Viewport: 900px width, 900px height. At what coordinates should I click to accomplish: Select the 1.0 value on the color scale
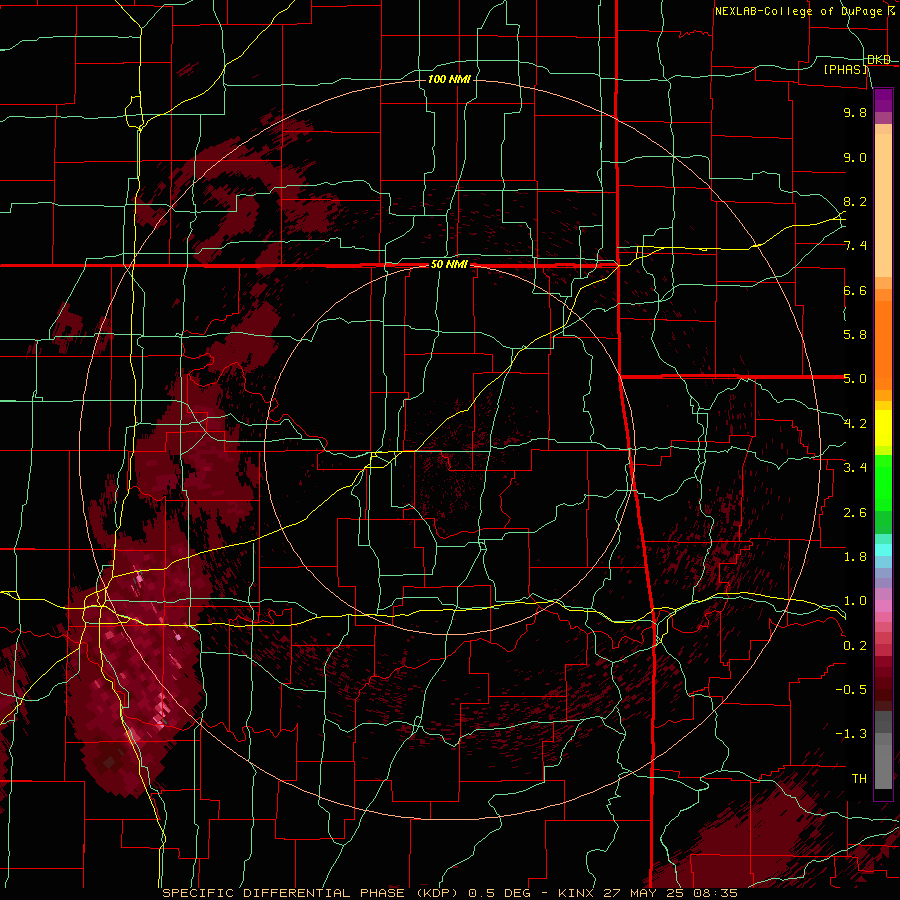click(855, 601)
